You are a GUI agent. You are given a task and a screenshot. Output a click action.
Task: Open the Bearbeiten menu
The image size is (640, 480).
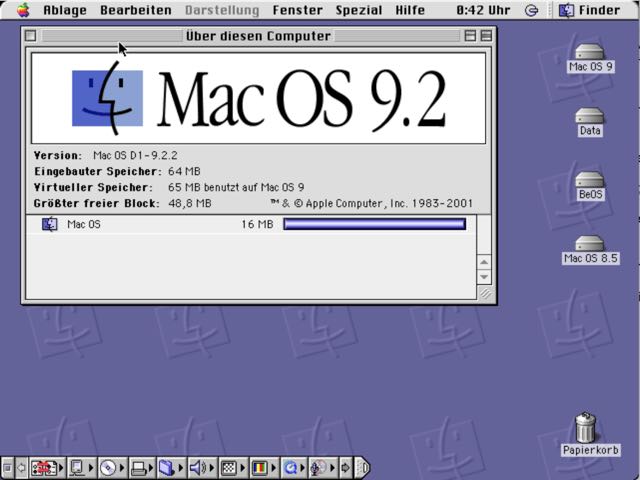point(136,10)
